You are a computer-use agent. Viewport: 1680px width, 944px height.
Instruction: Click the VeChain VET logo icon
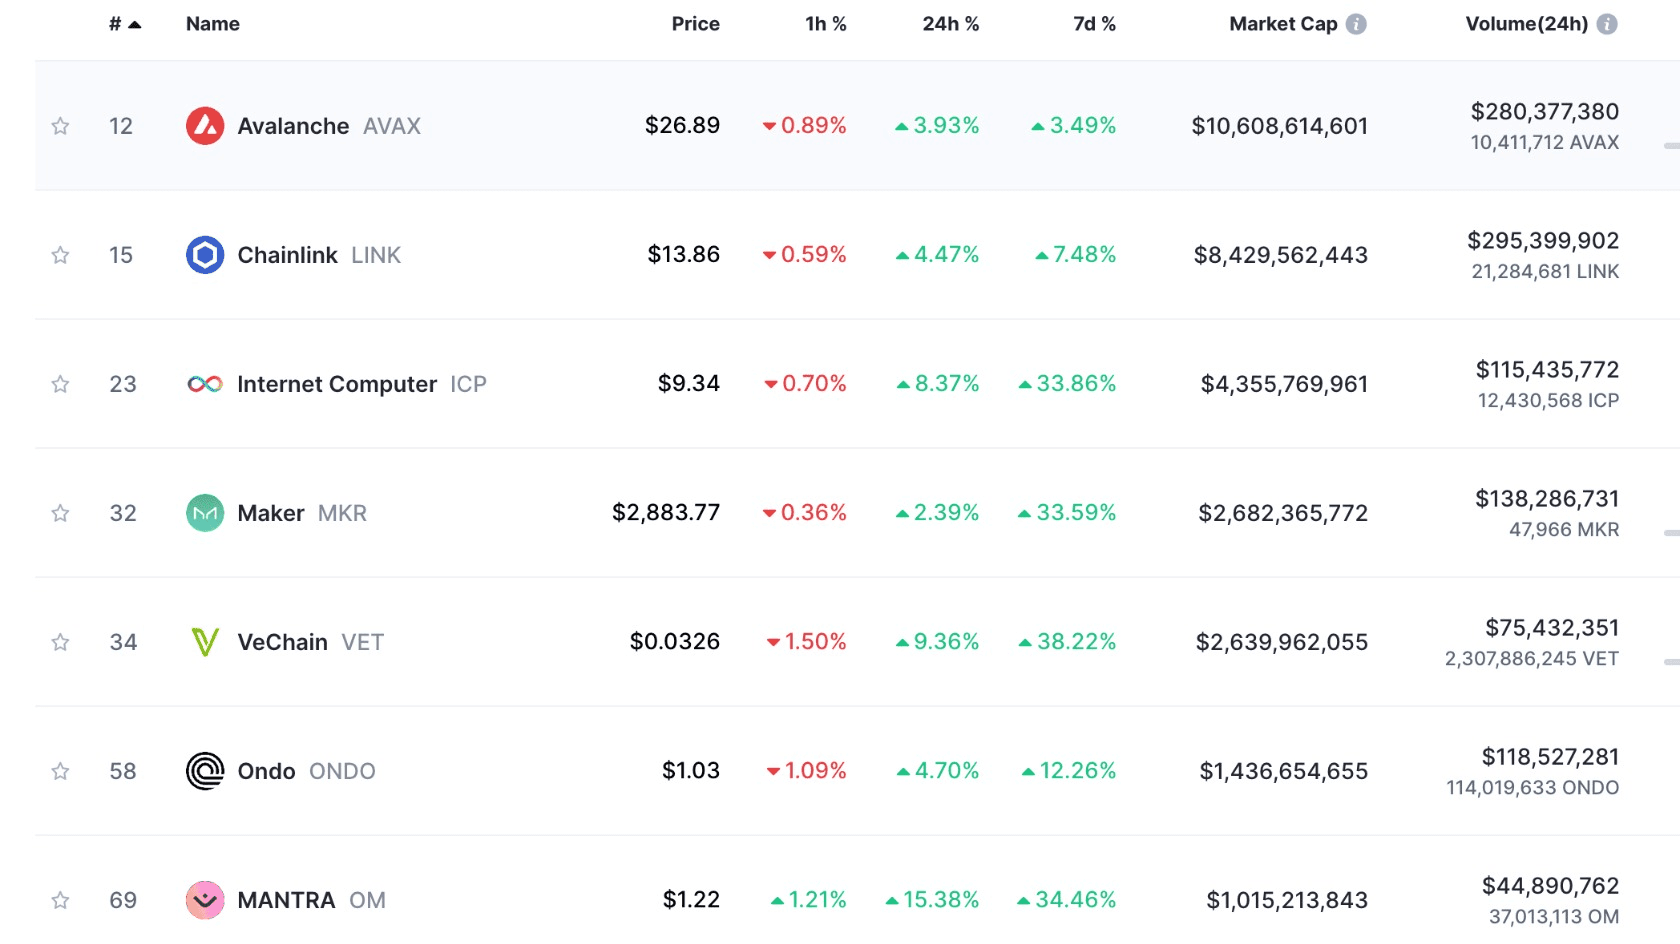pyautogui.click(x=205, y=642)
